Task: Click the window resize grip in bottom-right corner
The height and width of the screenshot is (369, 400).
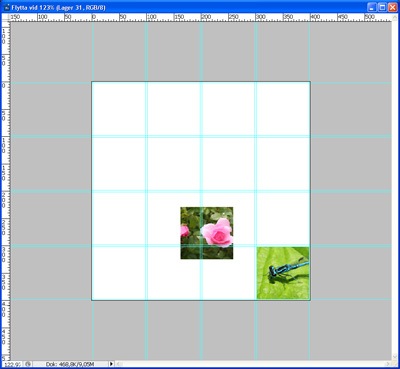Action: [x=394, y=364]
